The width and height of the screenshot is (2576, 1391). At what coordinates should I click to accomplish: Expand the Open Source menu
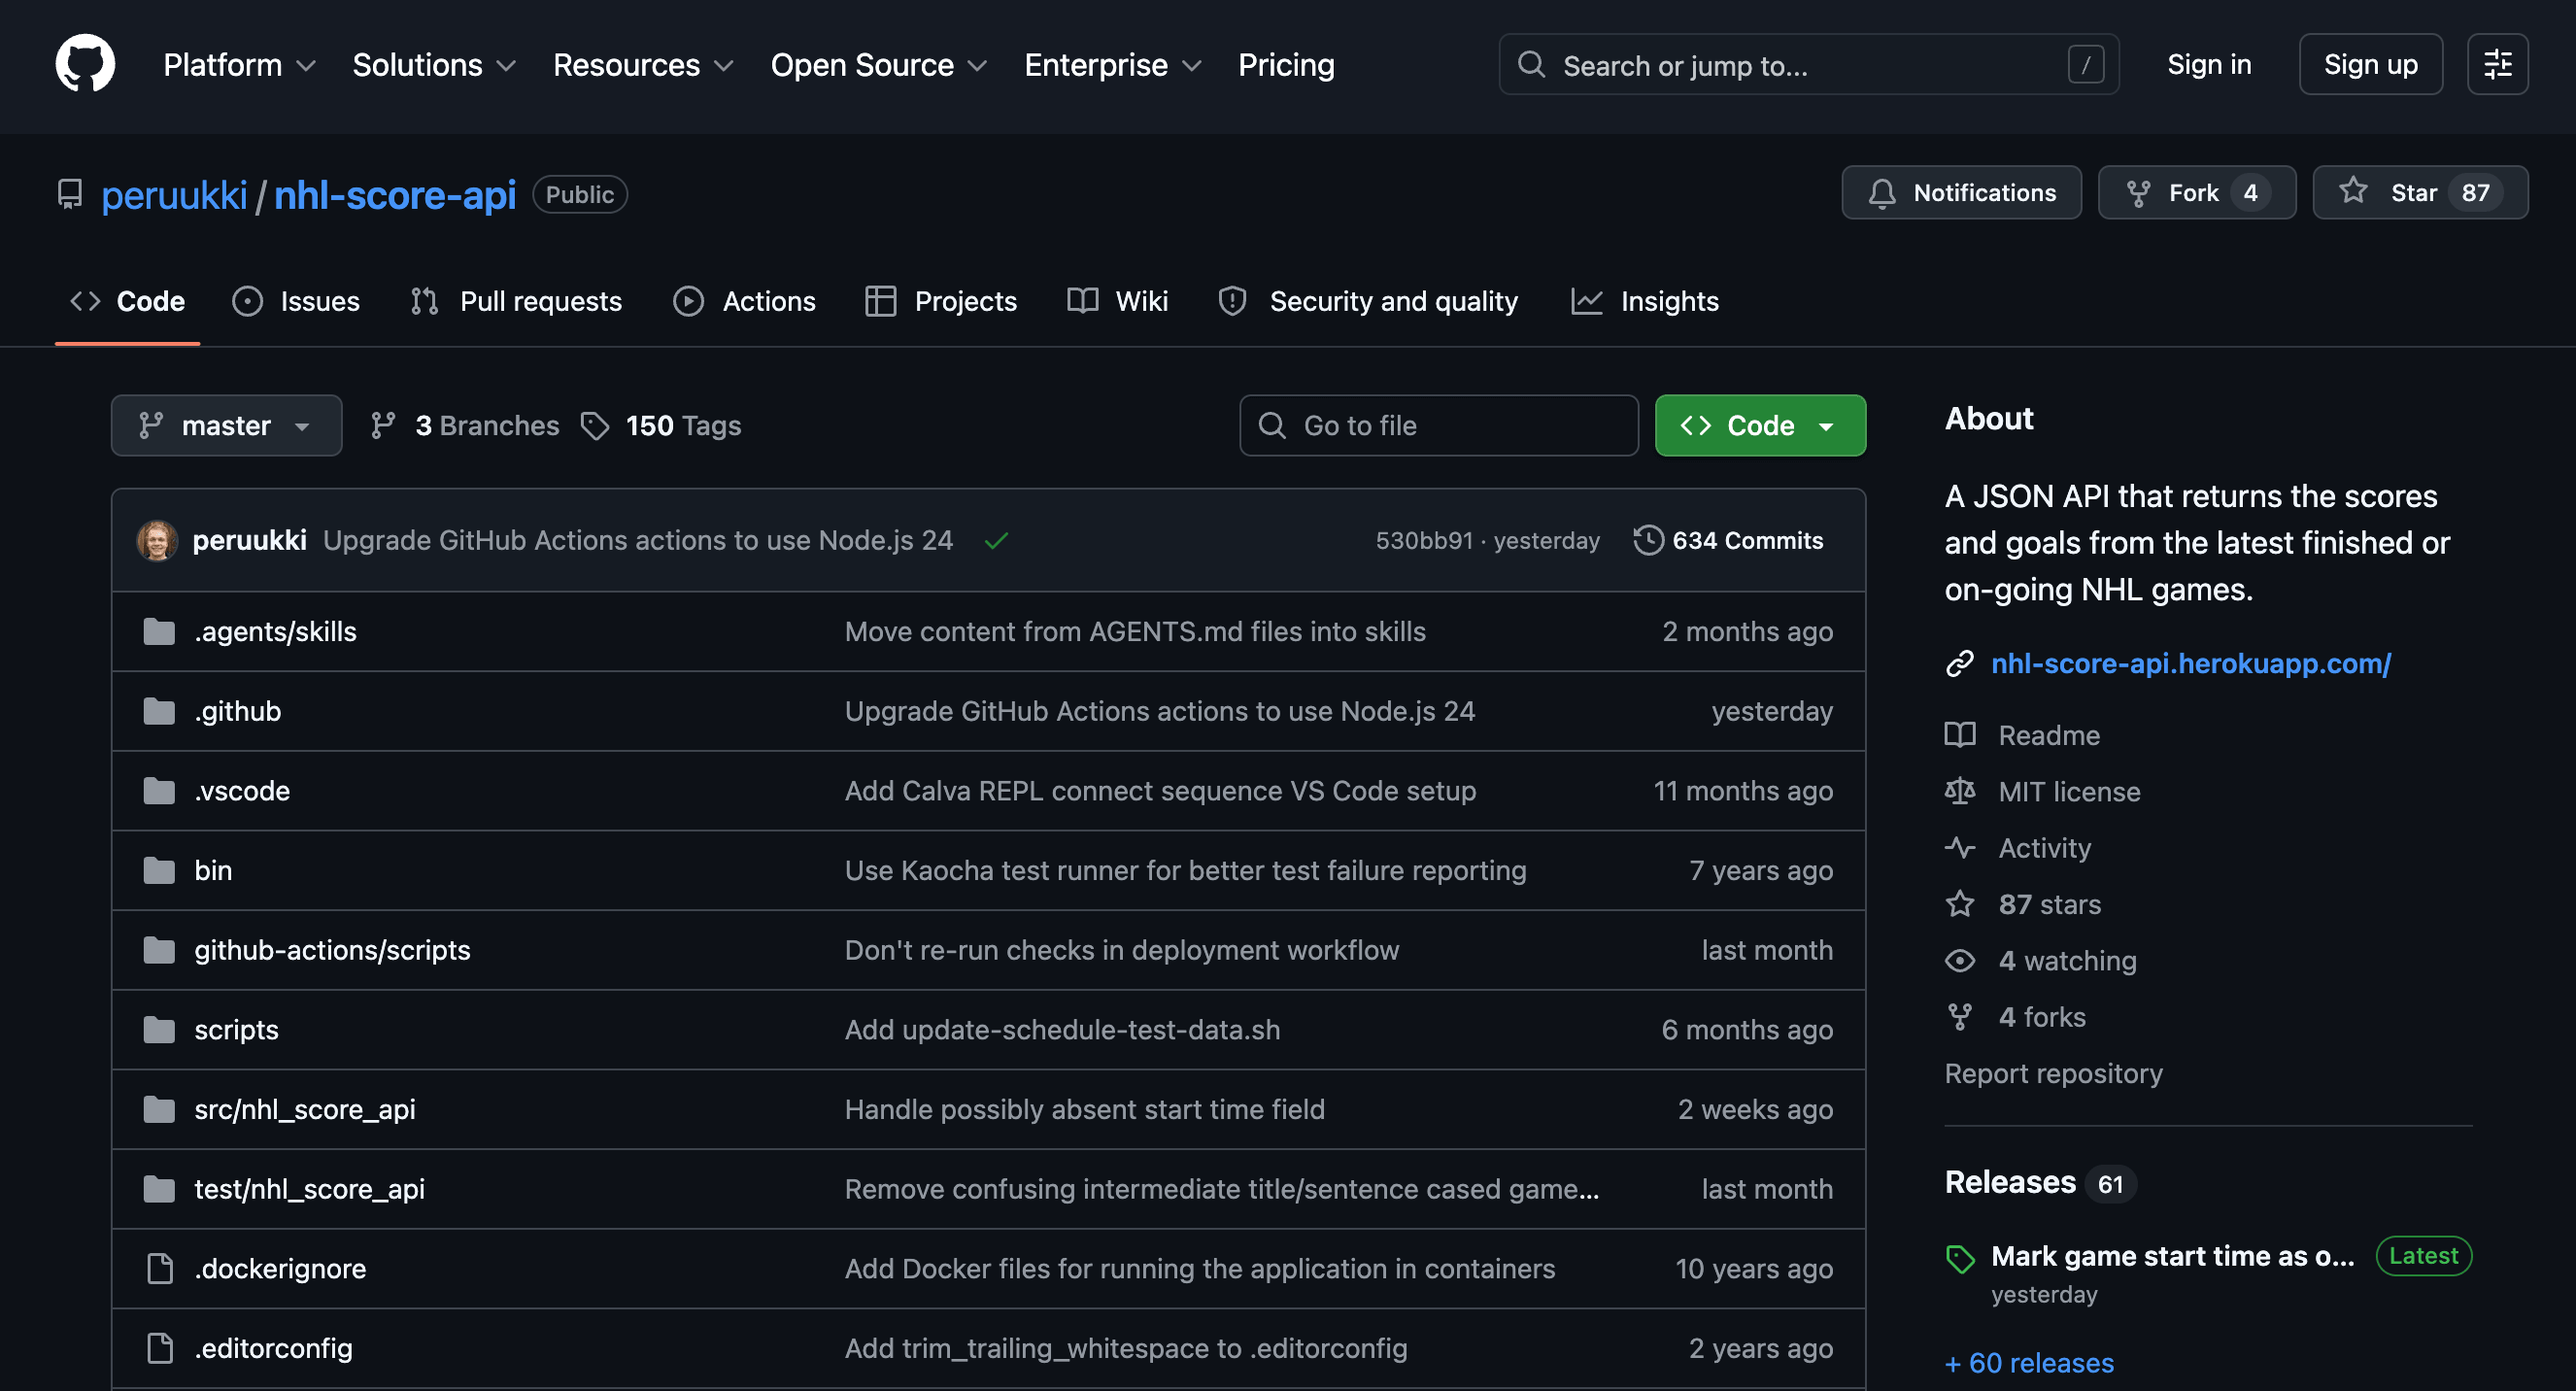pos(878,65)
